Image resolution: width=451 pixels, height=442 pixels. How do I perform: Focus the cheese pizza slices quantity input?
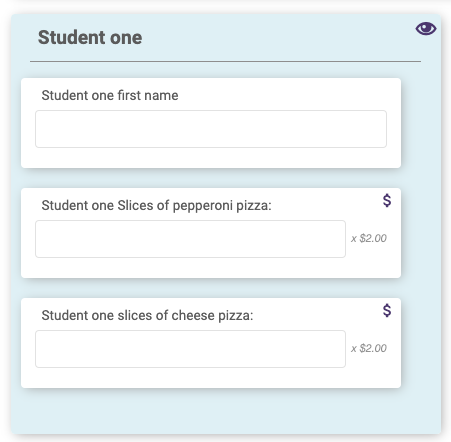190,349
